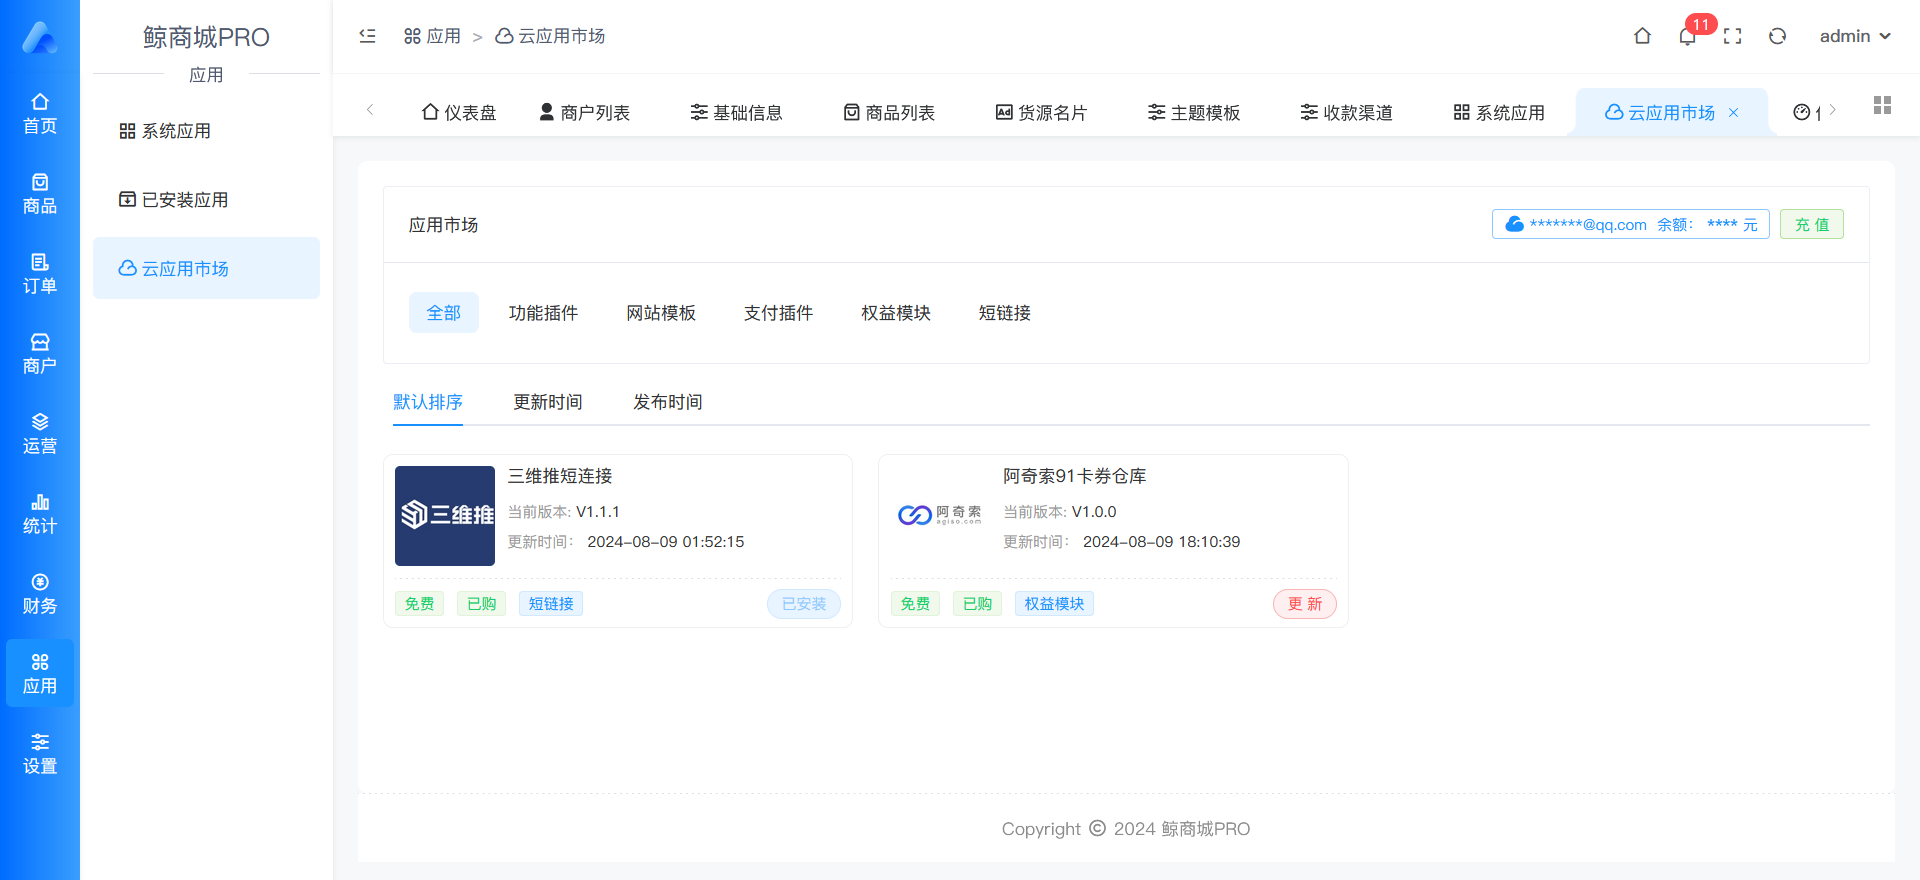Click the 已安装 button on 三维推短连接
The image size is (1920, 880).
(x=804, y=604)
